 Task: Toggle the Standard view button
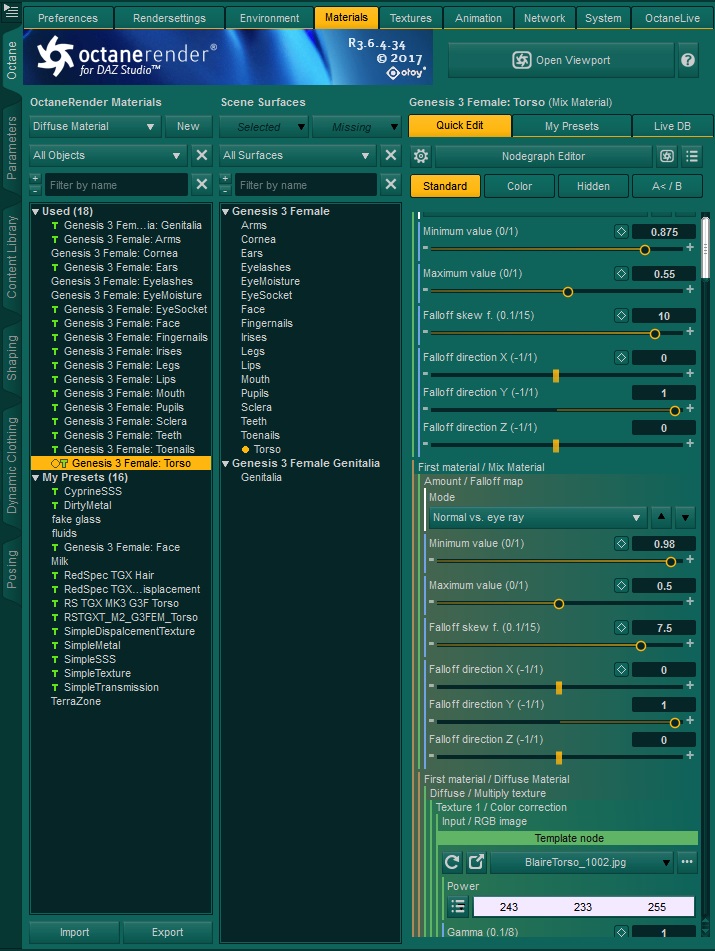(x=445, y=186)
